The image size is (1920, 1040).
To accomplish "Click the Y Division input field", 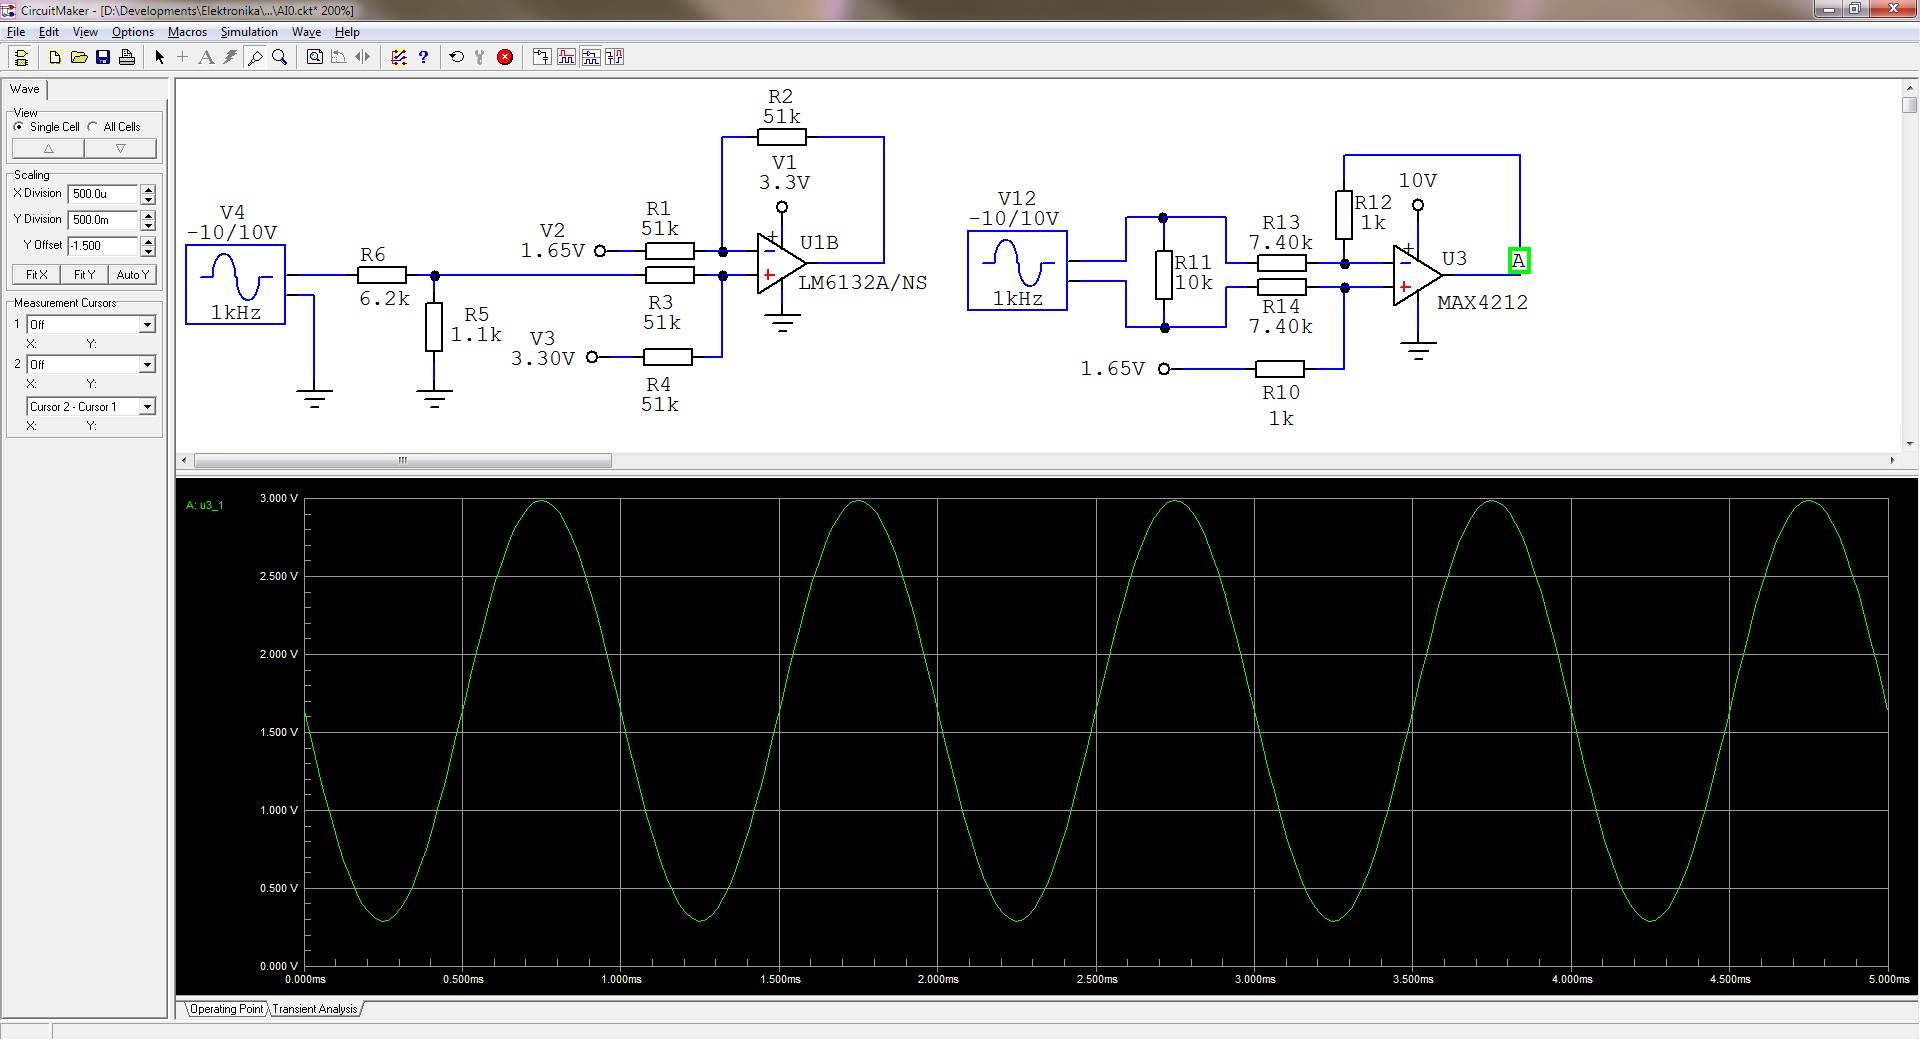I will (x=104, y=220).
